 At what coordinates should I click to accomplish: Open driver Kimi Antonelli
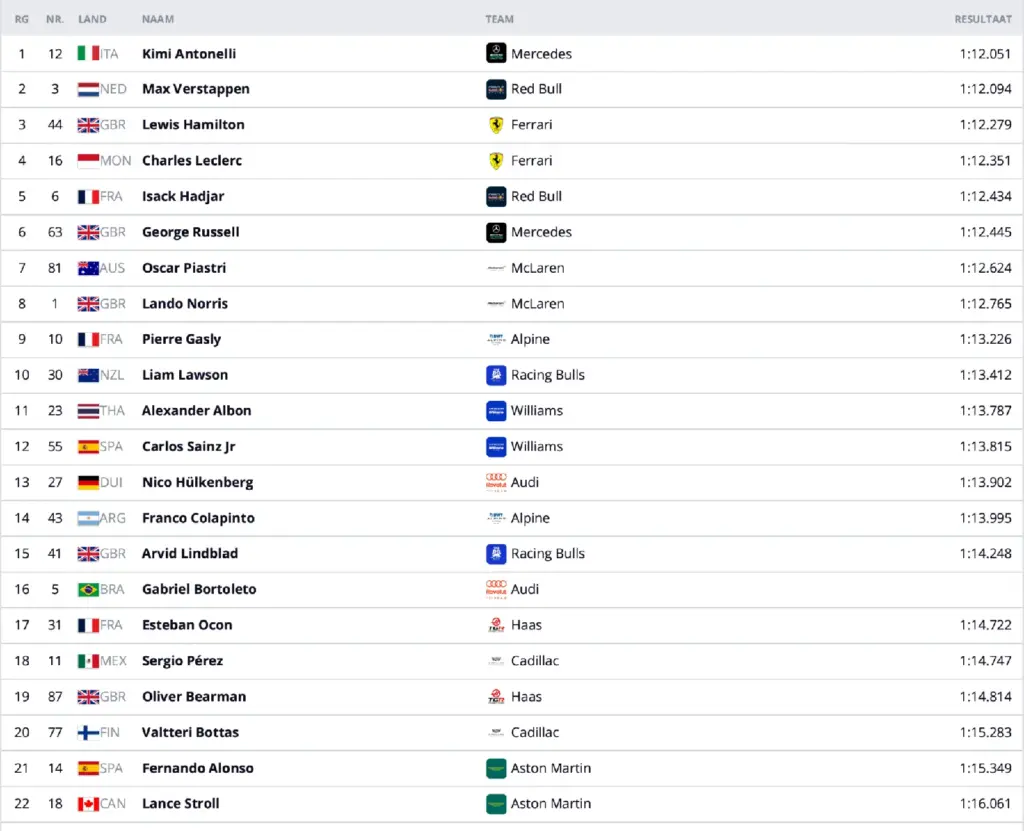[189, 54]
